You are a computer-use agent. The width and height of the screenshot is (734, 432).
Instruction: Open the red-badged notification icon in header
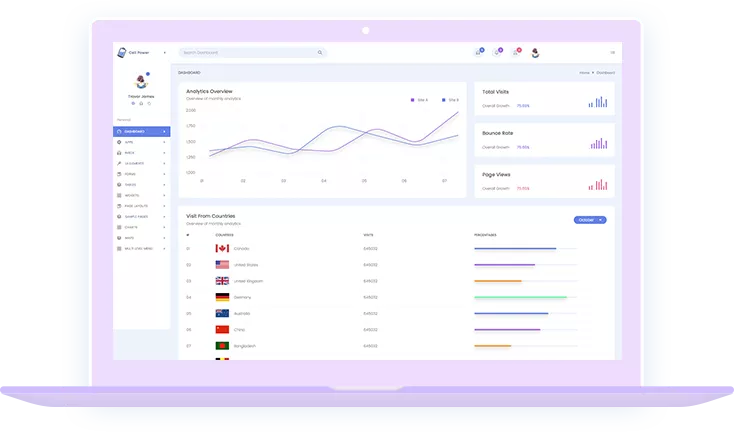point(516,52)
